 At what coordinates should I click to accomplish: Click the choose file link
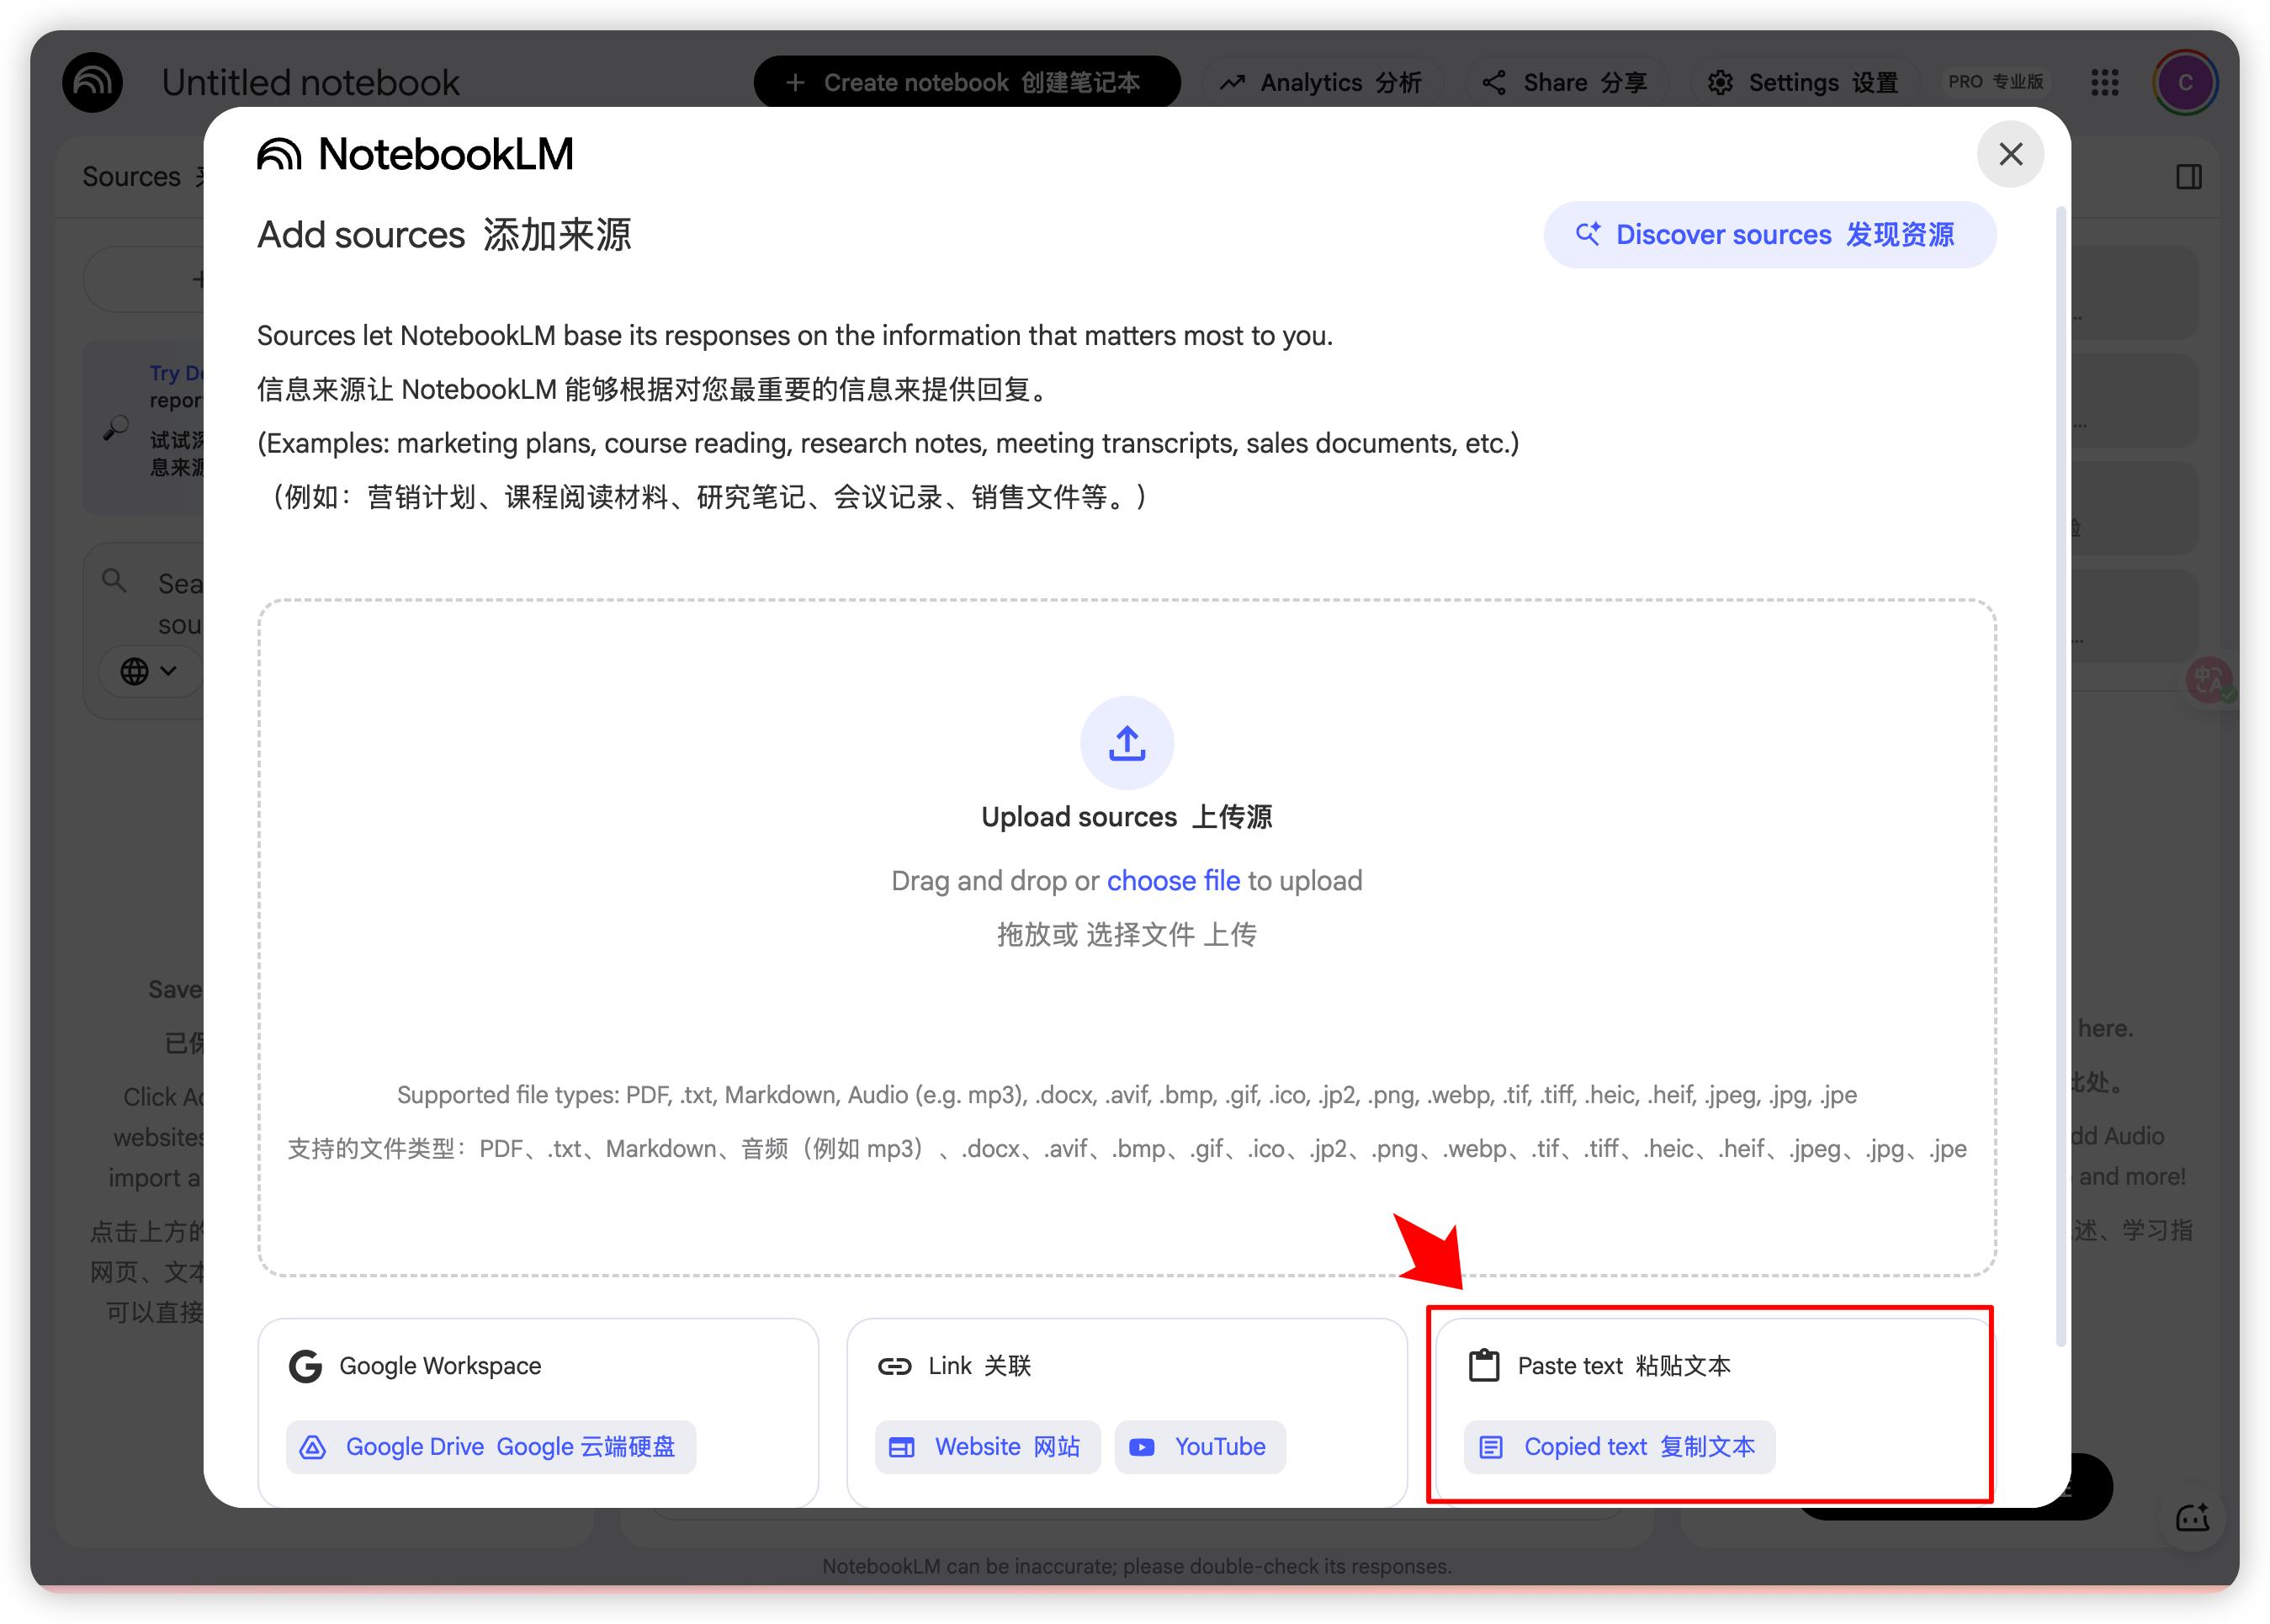point(1172,881)
